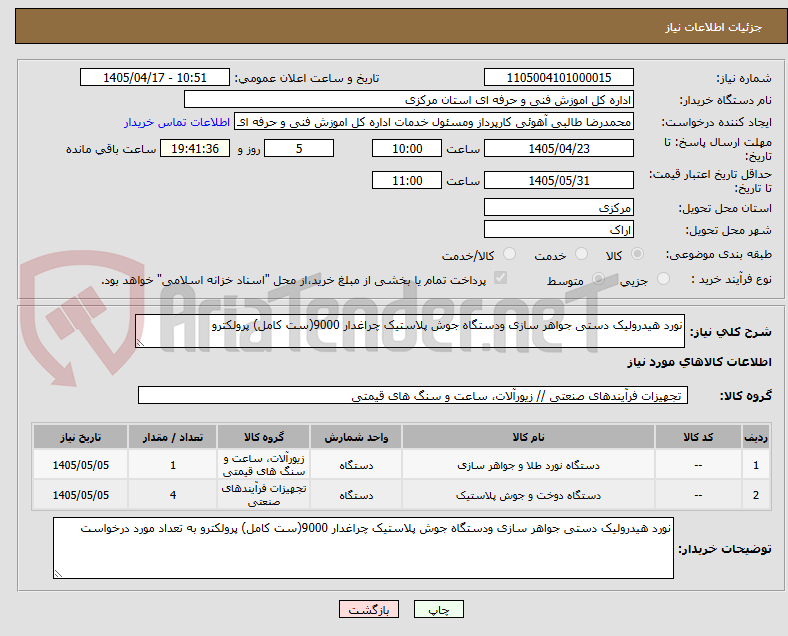Screen dimensions: 788x636
Task: Click row 2 group cell تجهیزات فرآیندهای صنعتی
Action: tap(263, 495)
